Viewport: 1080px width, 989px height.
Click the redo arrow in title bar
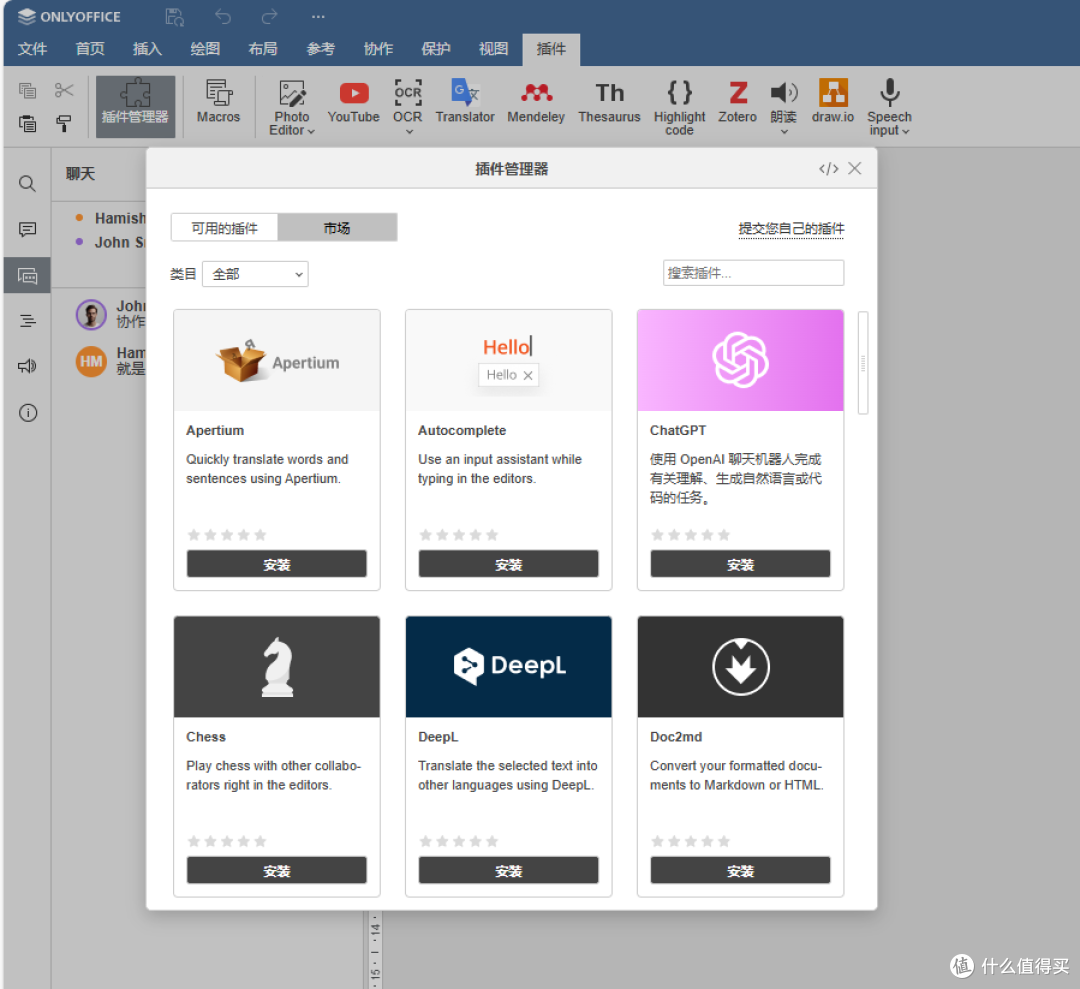pos(269,16)
